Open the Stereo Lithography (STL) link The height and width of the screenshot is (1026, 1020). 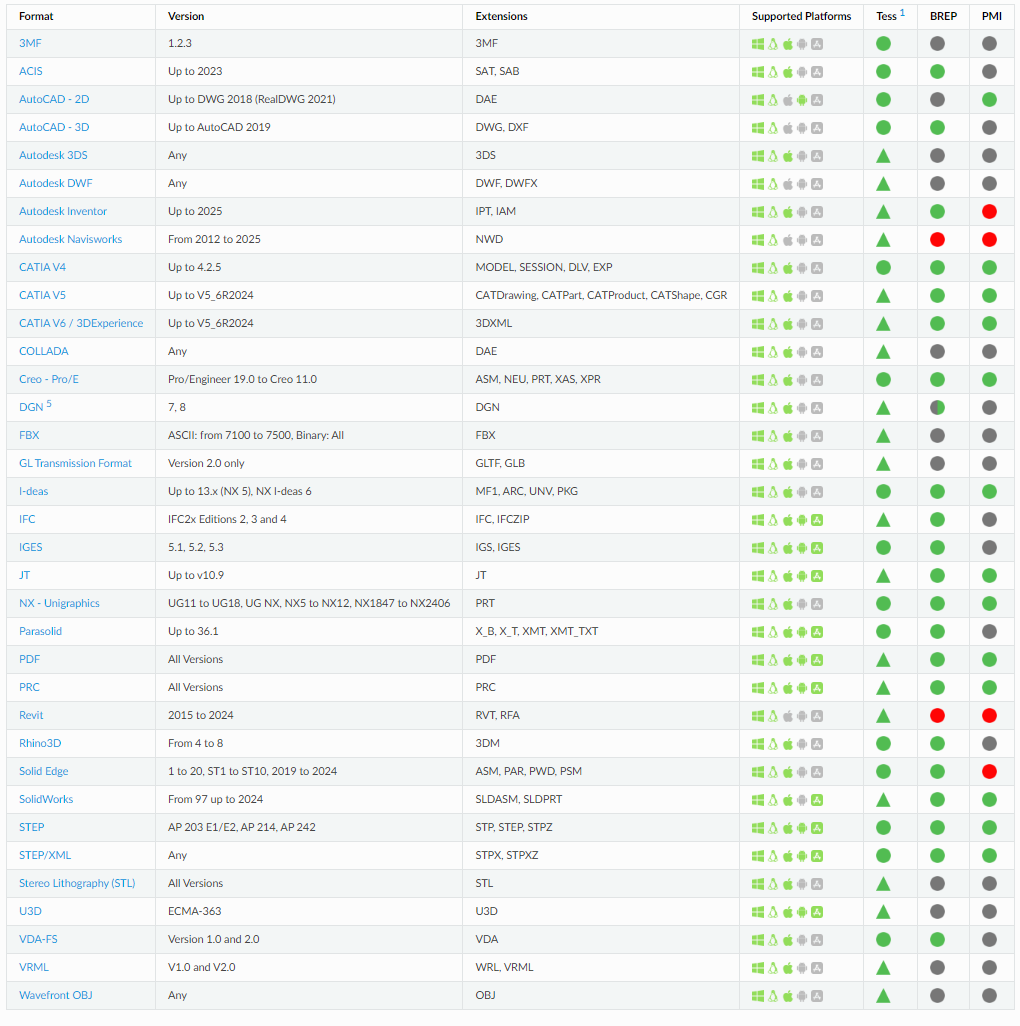point(77,883)
